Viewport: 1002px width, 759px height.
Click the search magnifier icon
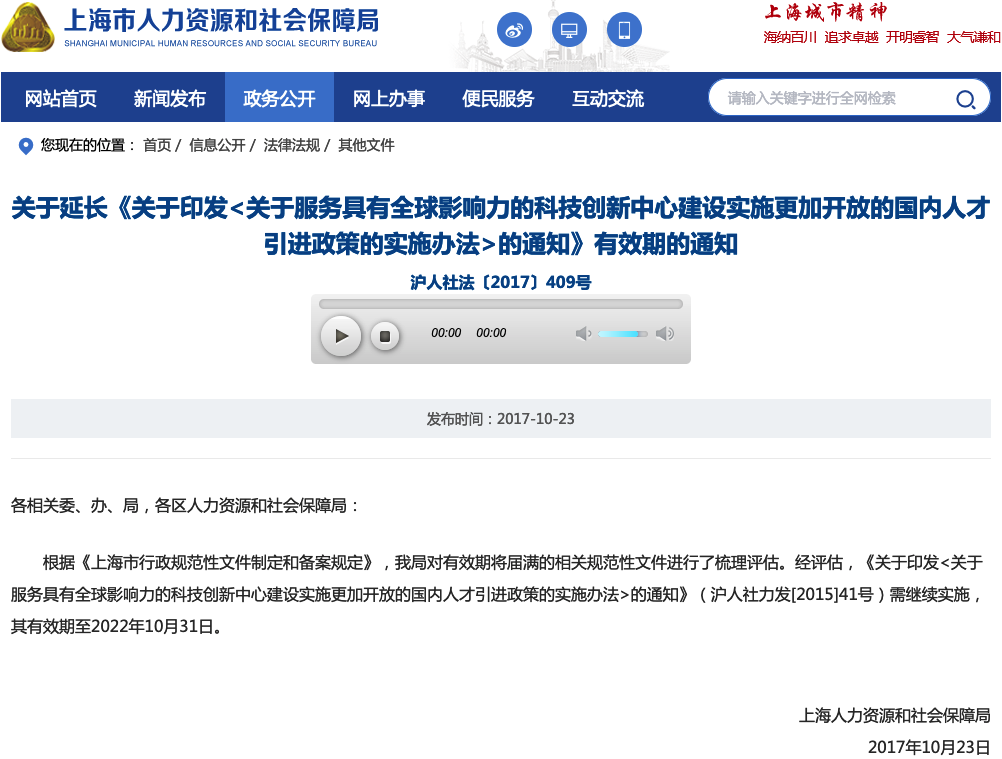[965, 99]
